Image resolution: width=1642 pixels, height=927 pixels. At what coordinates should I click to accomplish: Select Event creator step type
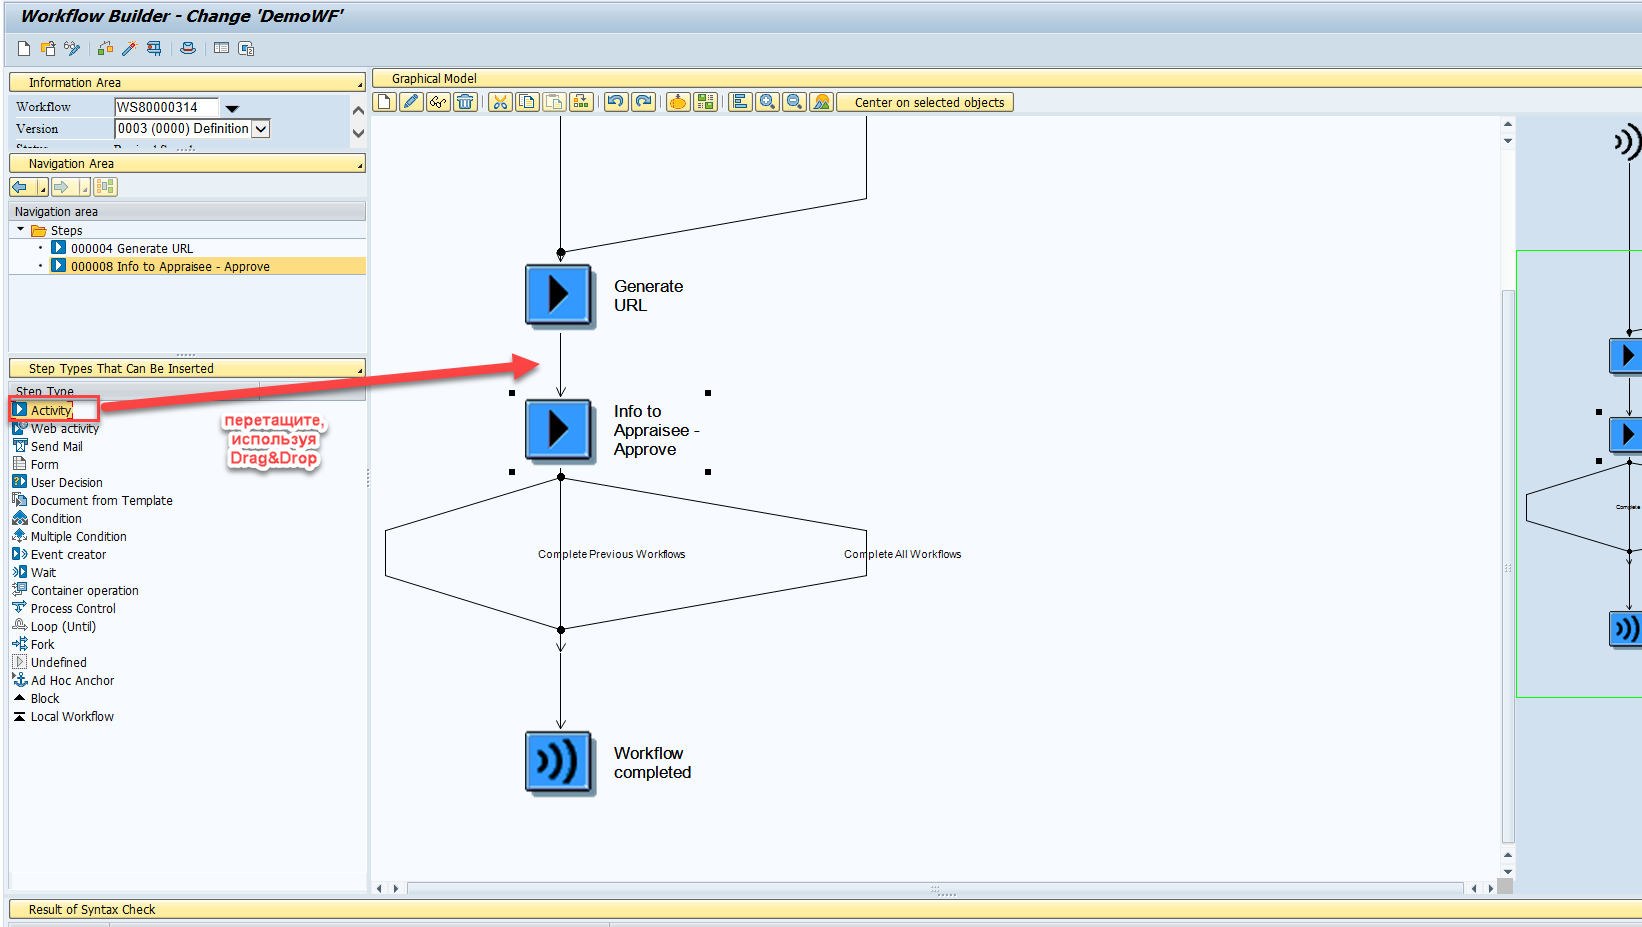pos(68,554)
